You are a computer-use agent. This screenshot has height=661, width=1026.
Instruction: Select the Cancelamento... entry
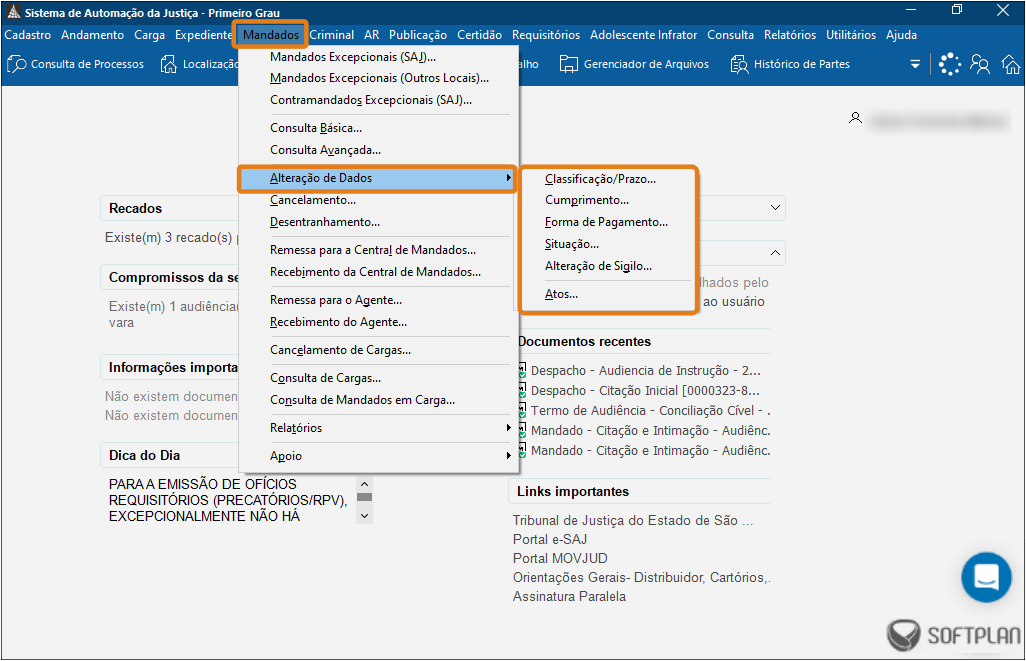pos(378,200)
